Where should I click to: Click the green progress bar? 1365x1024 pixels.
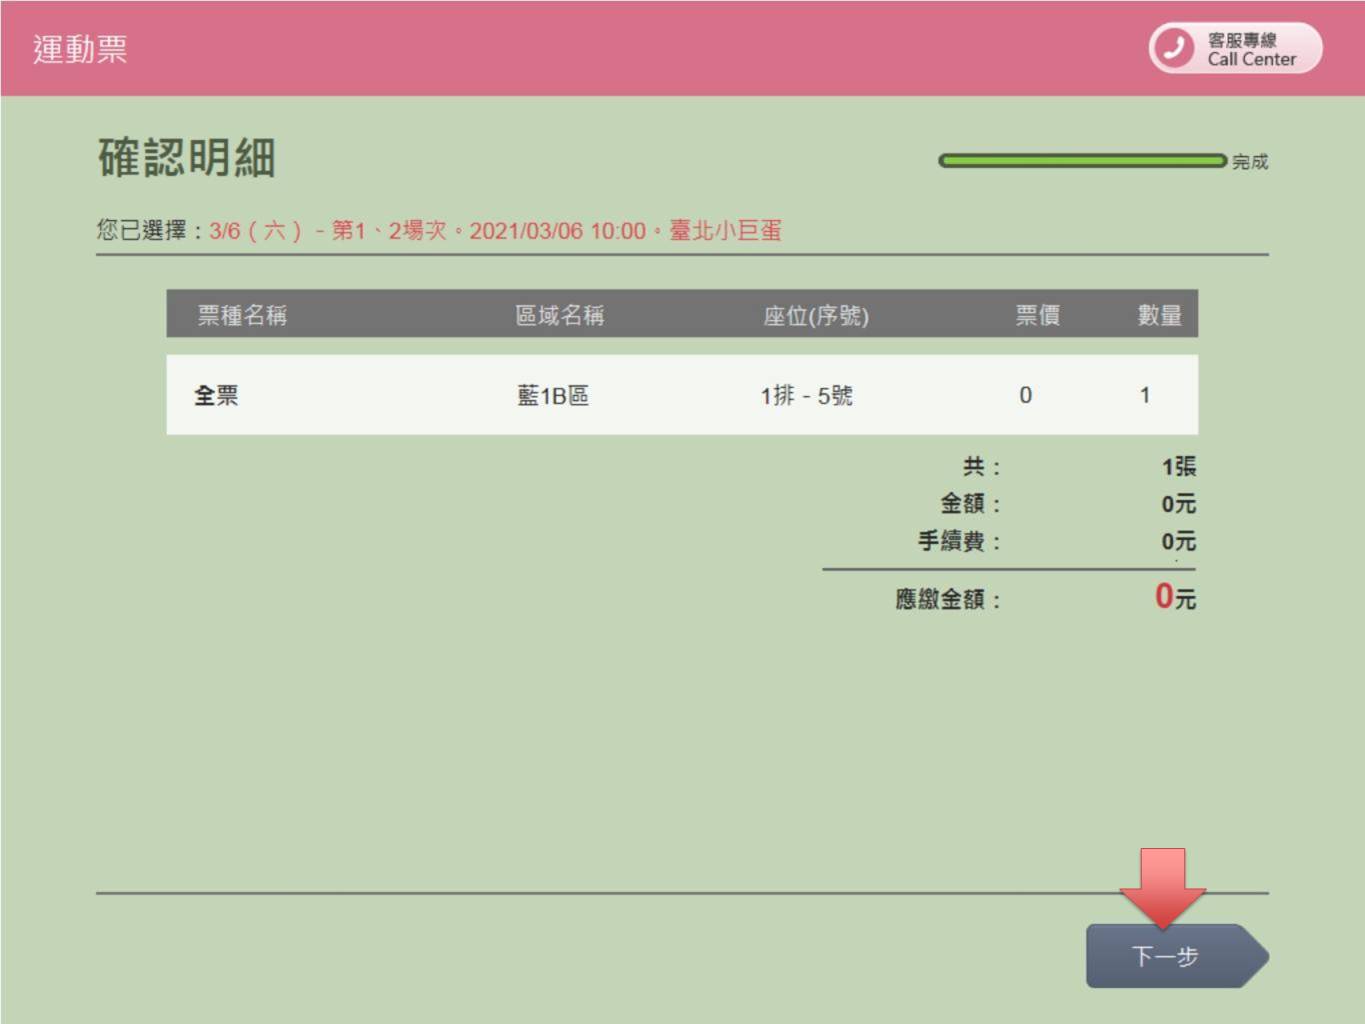[1081, 161]
